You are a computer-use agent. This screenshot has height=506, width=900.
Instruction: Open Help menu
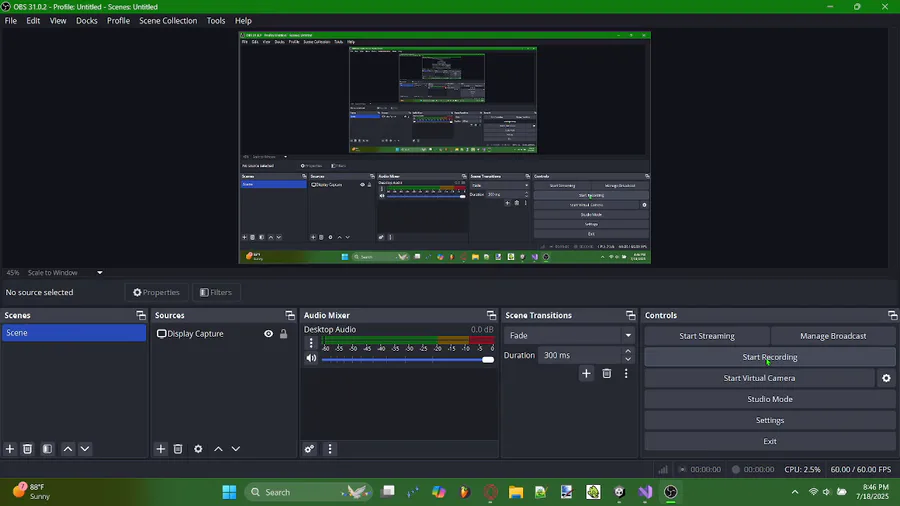click(x=243, y=21)
